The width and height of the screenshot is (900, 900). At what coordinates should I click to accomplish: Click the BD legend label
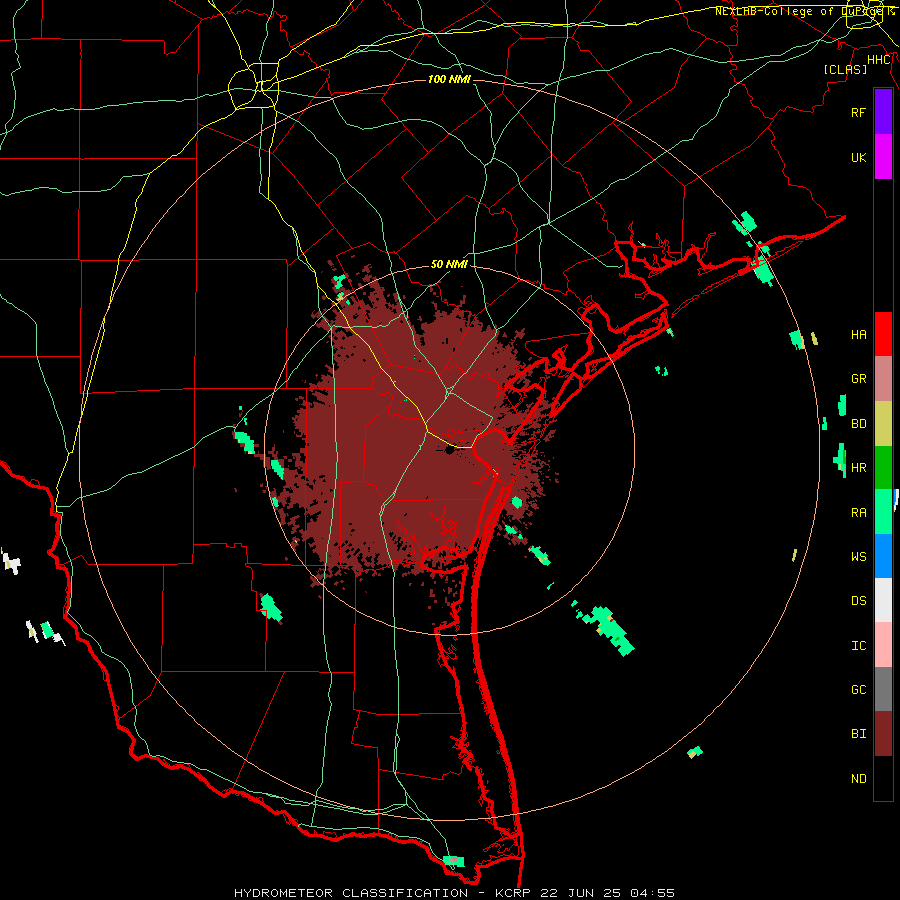(x=858, y=424)
